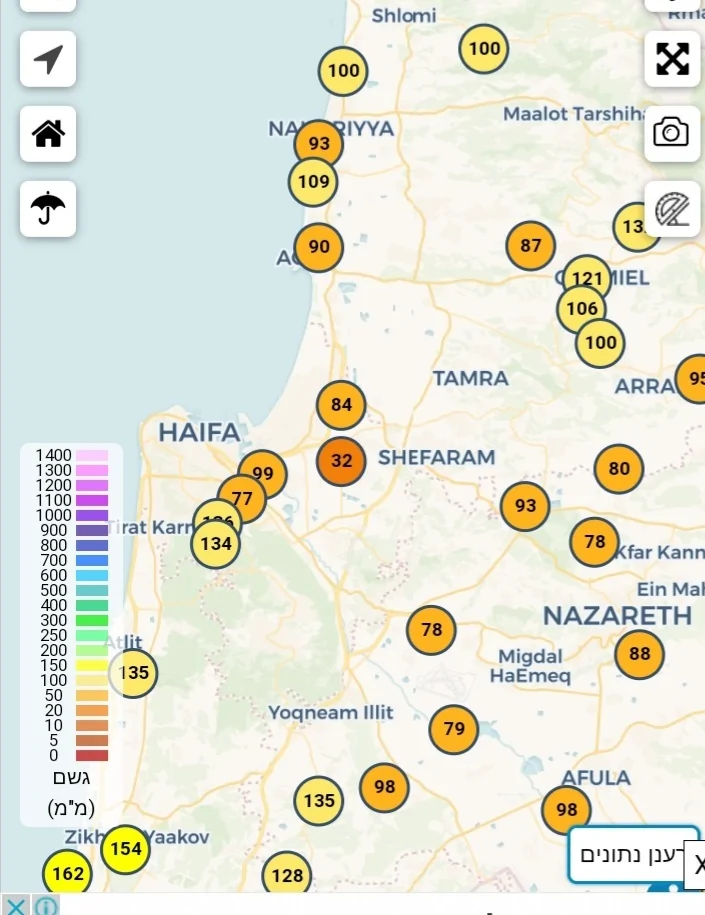Image resolution: width=705 pixels, height=915 pixels.
Task: Click the ad info icon
Action: 46,906
